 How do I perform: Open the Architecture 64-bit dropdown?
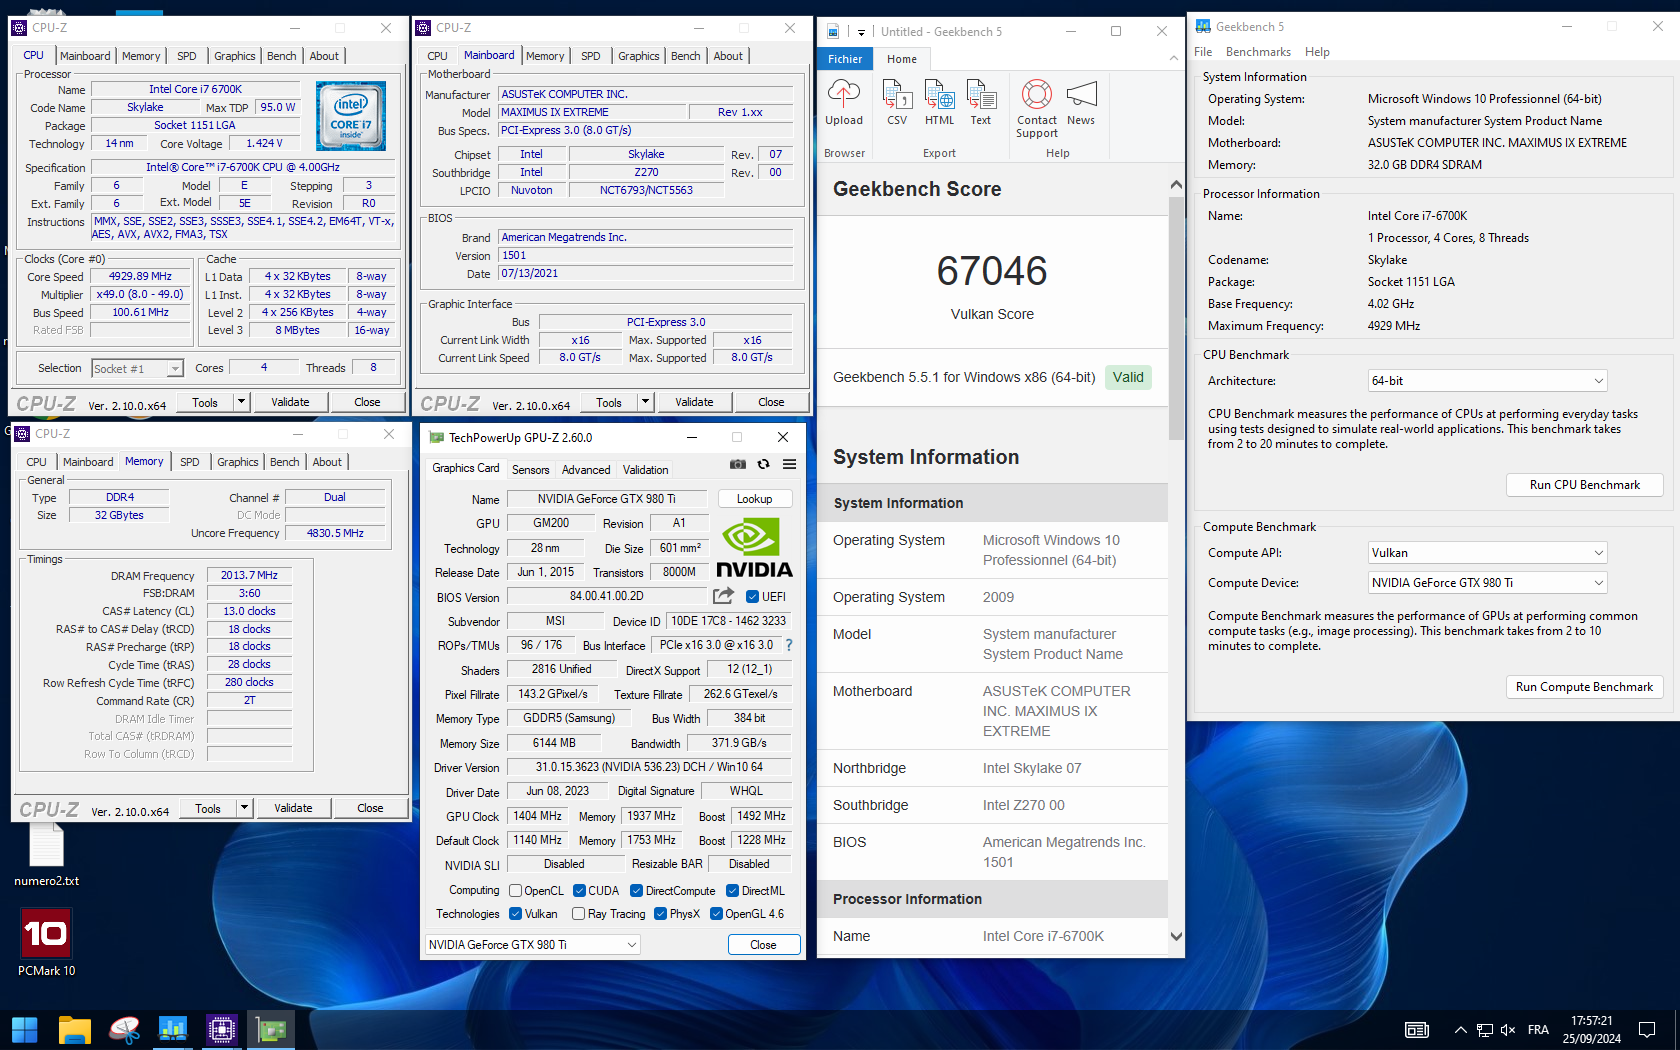coord(1487,381)
